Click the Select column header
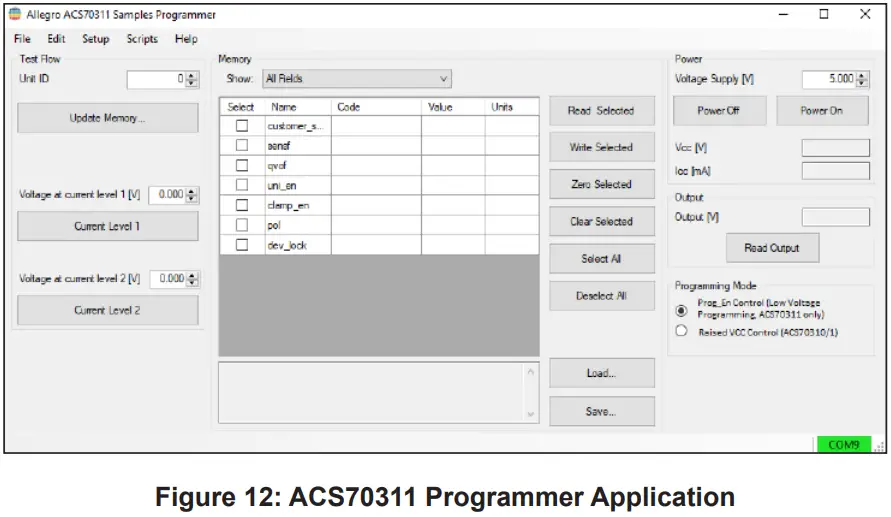 [241, 107]
